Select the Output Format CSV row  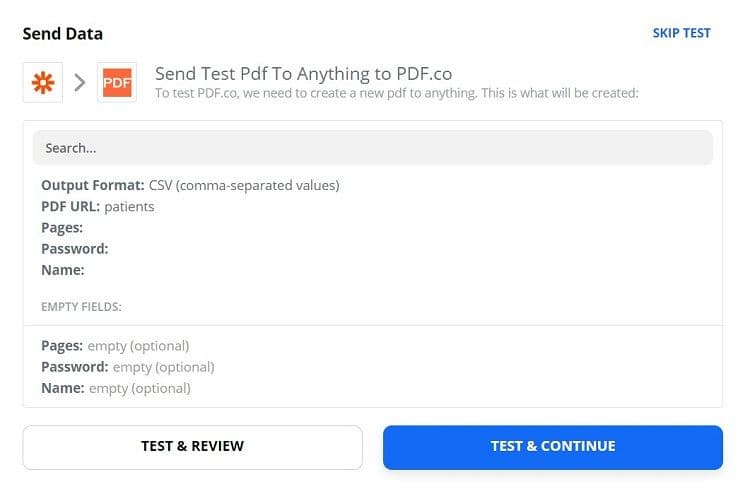(x=190, y=185)
